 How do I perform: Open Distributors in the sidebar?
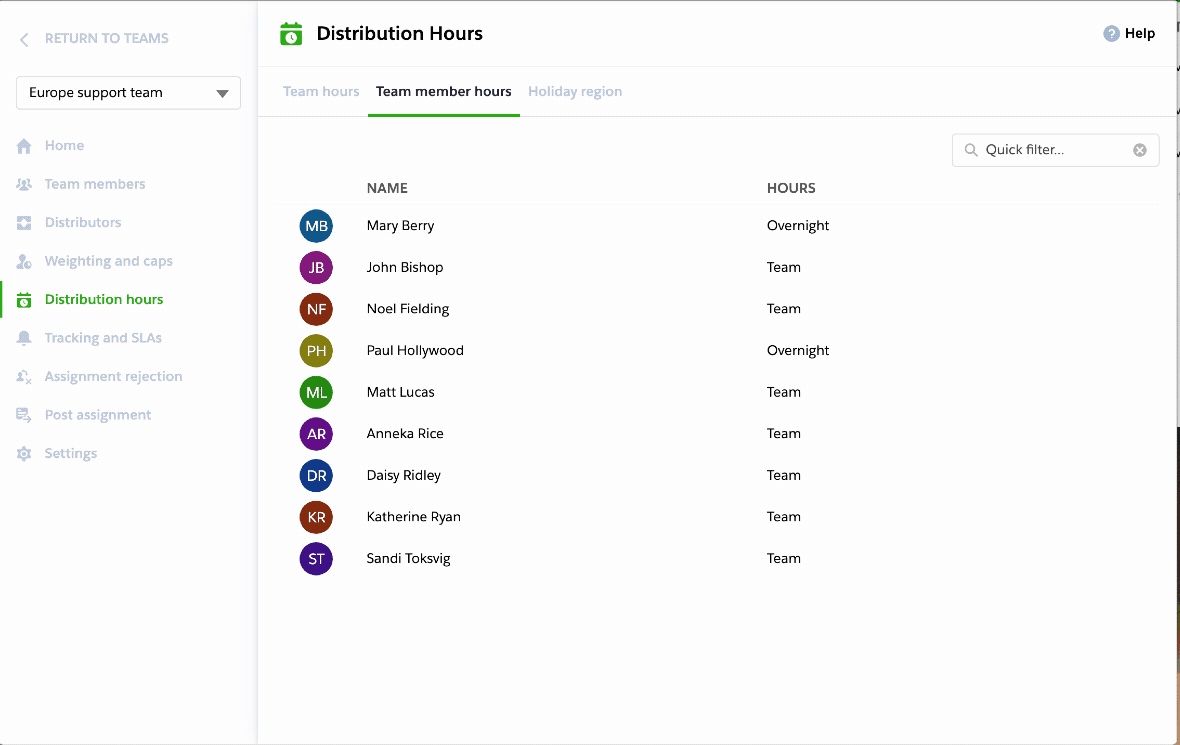coord(83,222)
